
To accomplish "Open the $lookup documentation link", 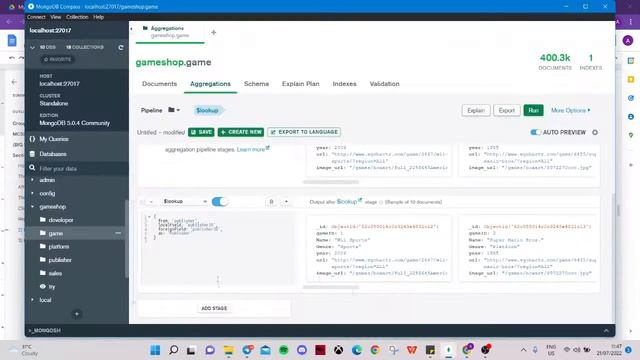I will 349,202.
